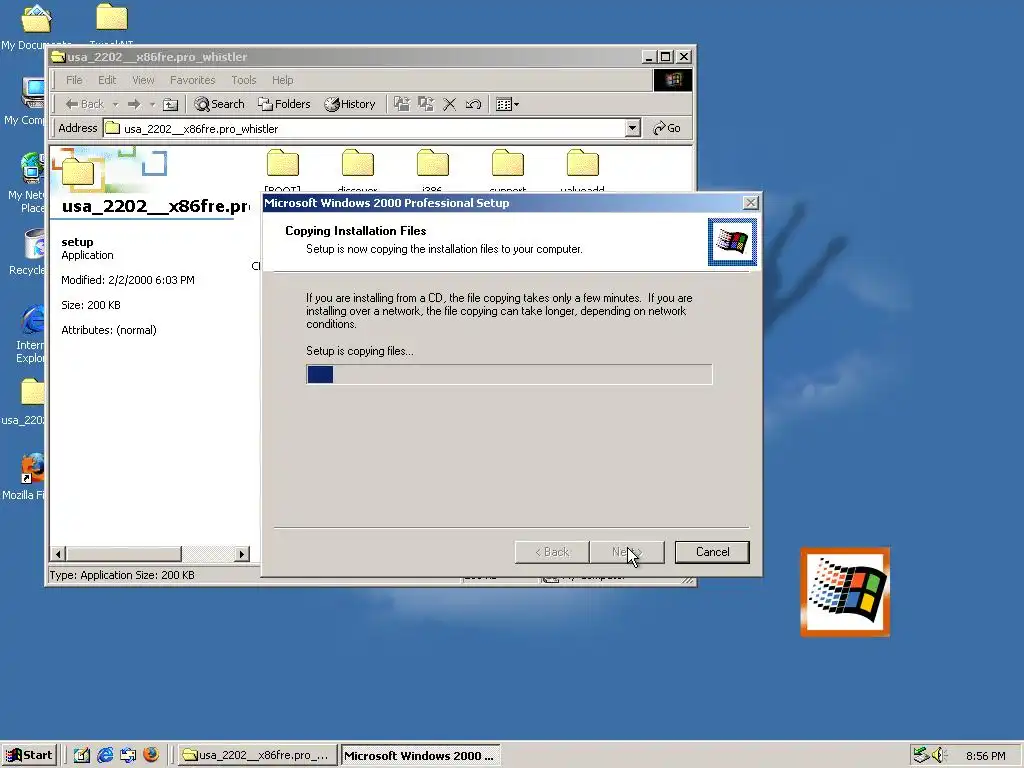The height and width of the screenshot is (768, 1024).
Task: Open the Views dropdown in Explorer toolbar
Action: tap(507, 104)
